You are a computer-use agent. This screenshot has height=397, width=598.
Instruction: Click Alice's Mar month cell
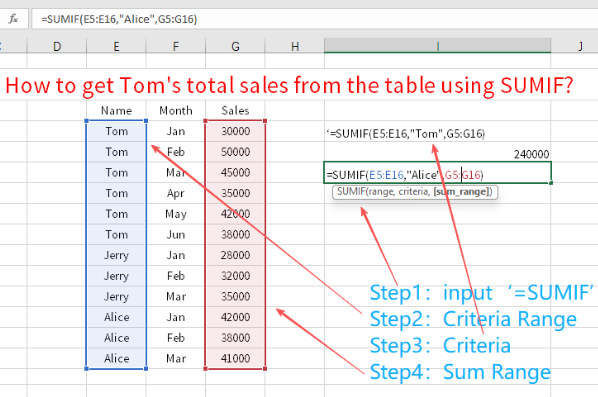(x=175, y=358)
